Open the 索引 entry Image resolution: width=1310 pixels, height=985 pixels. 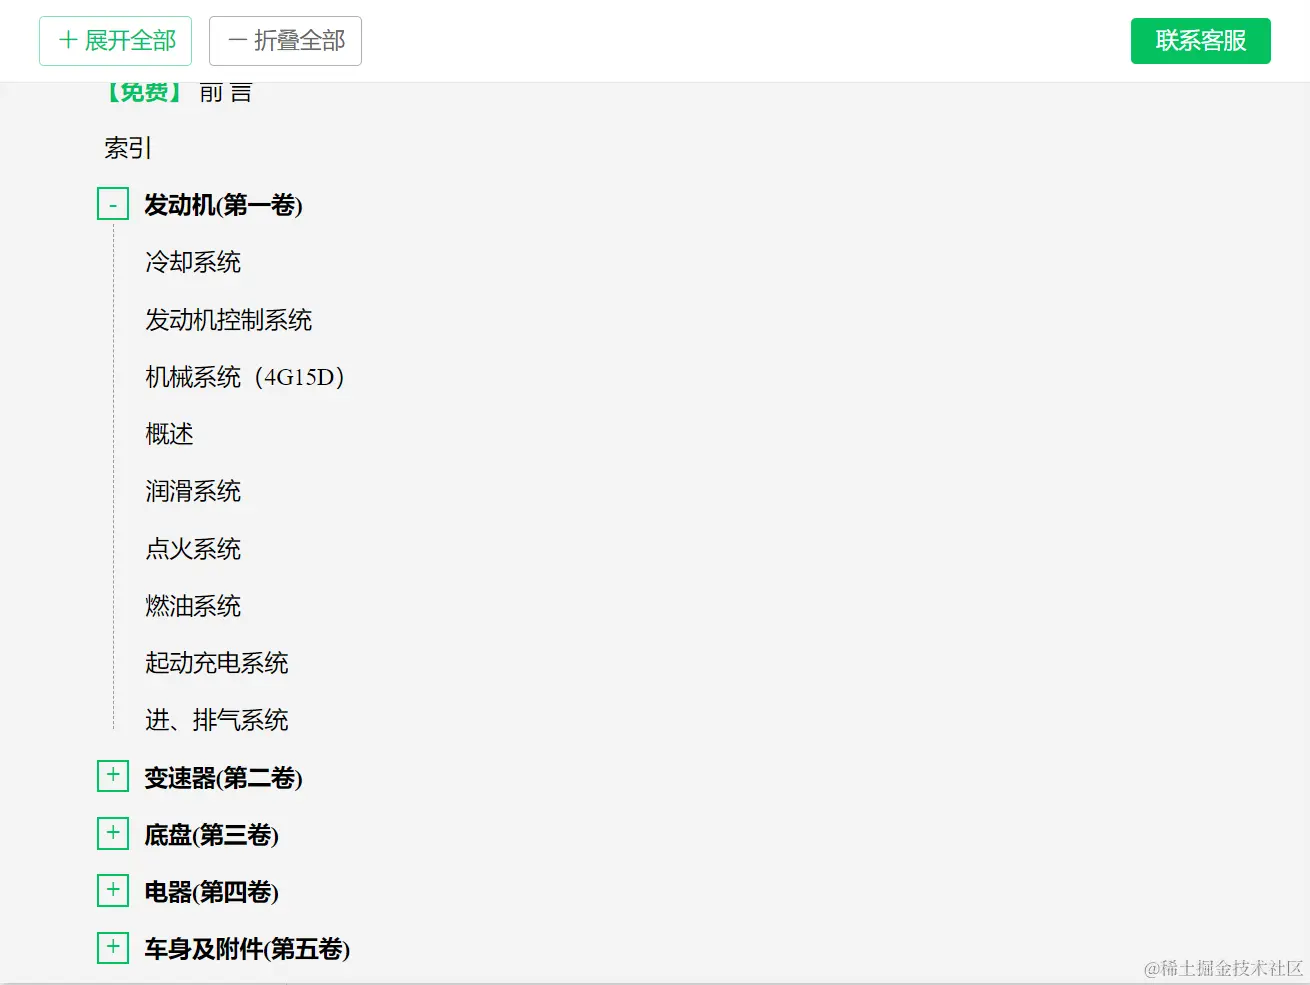(x=125, y=148)
